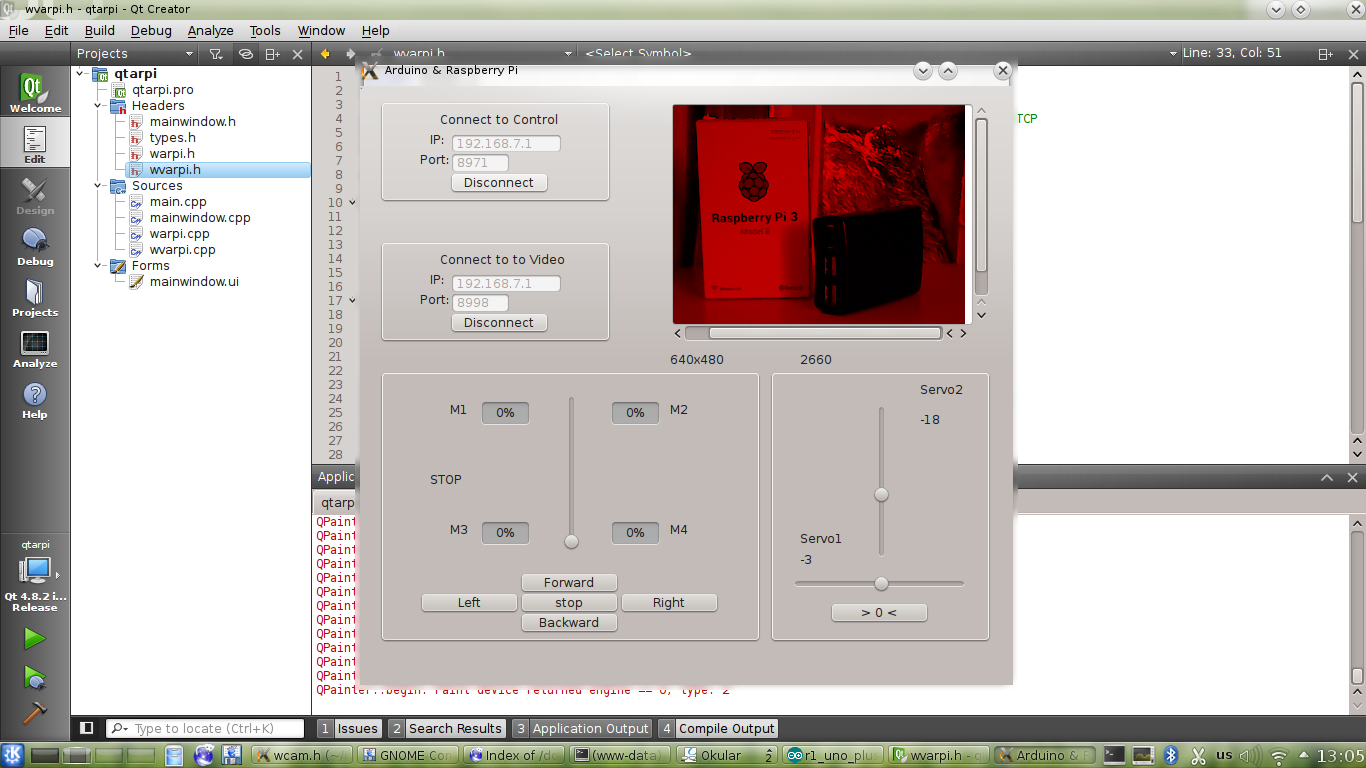Image resolution: width=1366 pixels, height=768 pixels.
Task: Build the project with the hammer icon
Action: pyautogui.click(x=35, y=712)
